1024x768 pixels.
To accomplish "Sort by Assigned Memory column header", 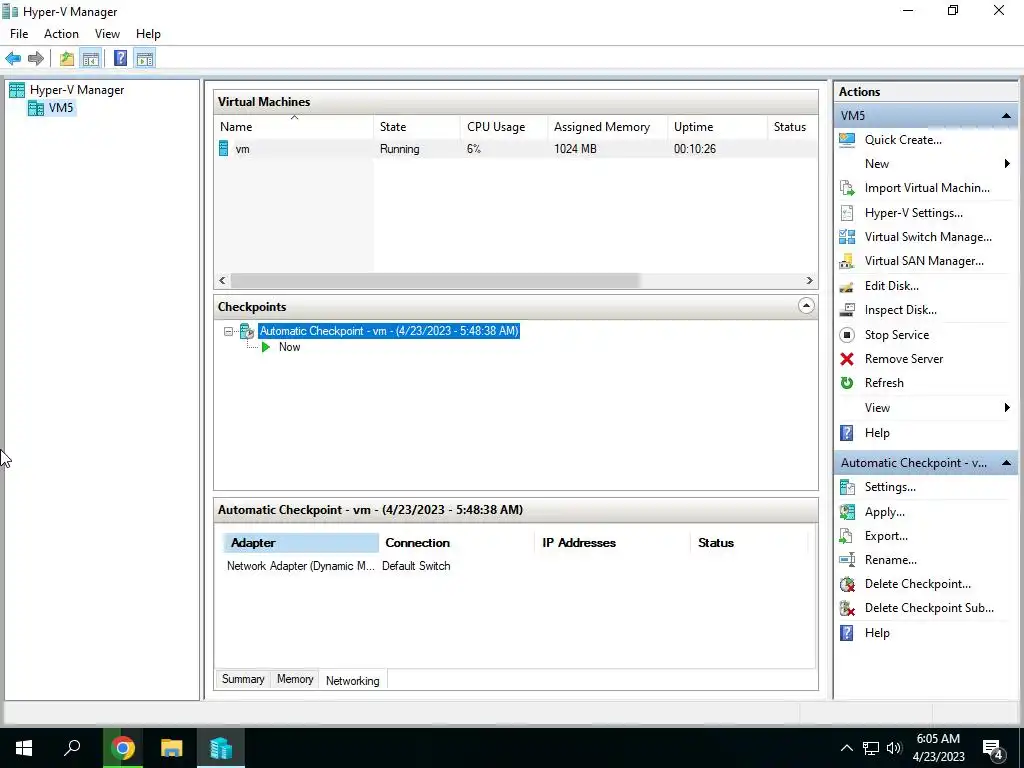I will point(607,127).
